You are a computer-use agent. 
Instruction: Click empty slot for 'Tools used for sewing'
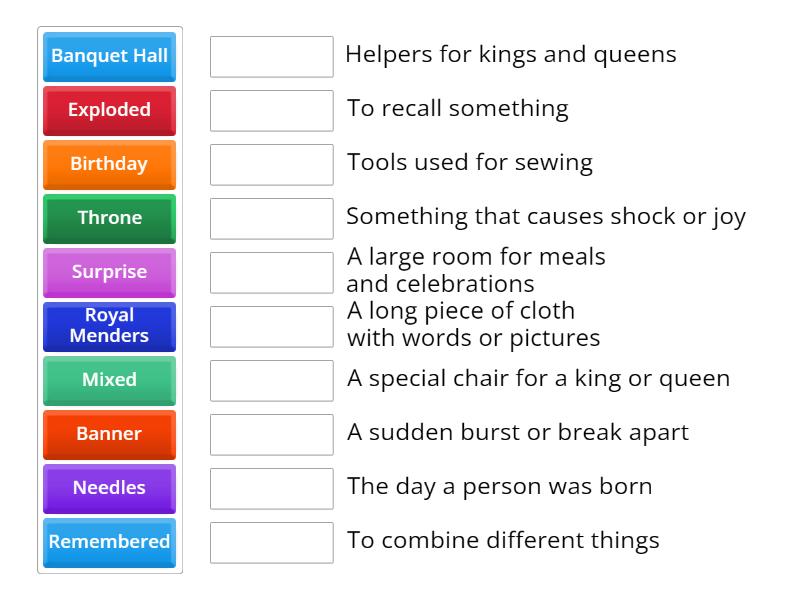271,164
